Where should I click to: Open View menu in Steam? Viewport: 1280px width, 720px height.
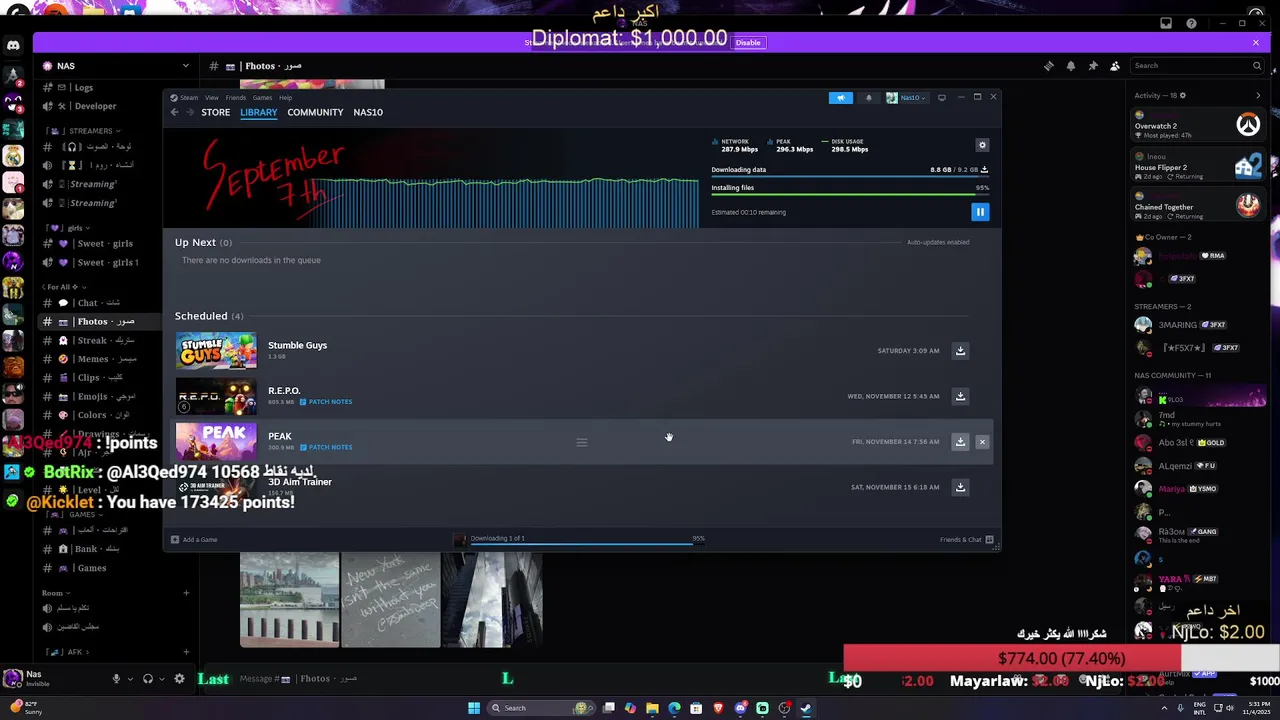(x=212, y=98)
